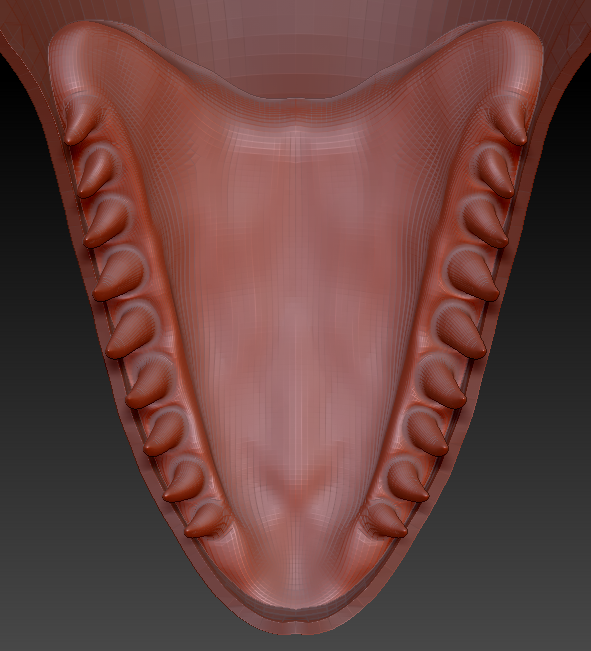This screenshot has height=651, width=591.
Task: Click the outer lip rim at the jaw's bottom tip
Action: coord(295,623)
